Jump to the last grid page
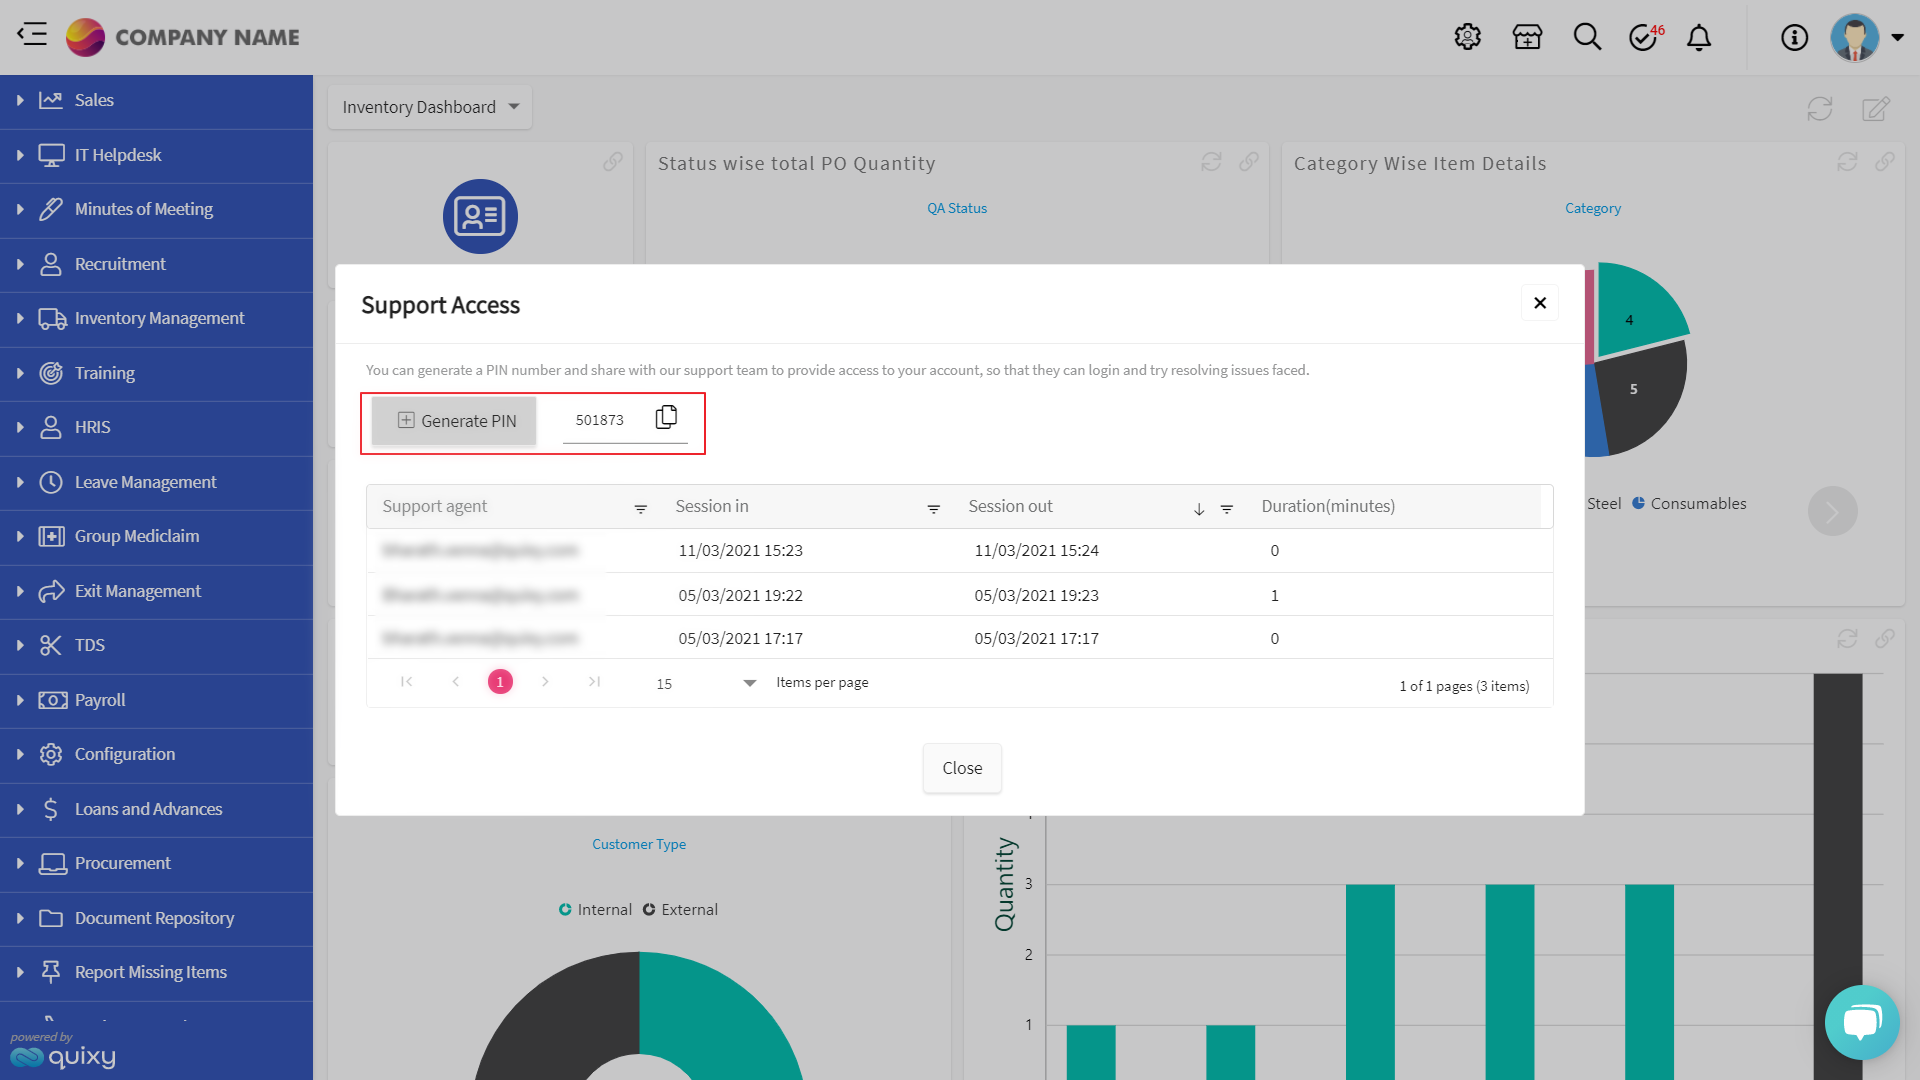The height and width of the screenshot is (1080, 1920). point(594,682)
